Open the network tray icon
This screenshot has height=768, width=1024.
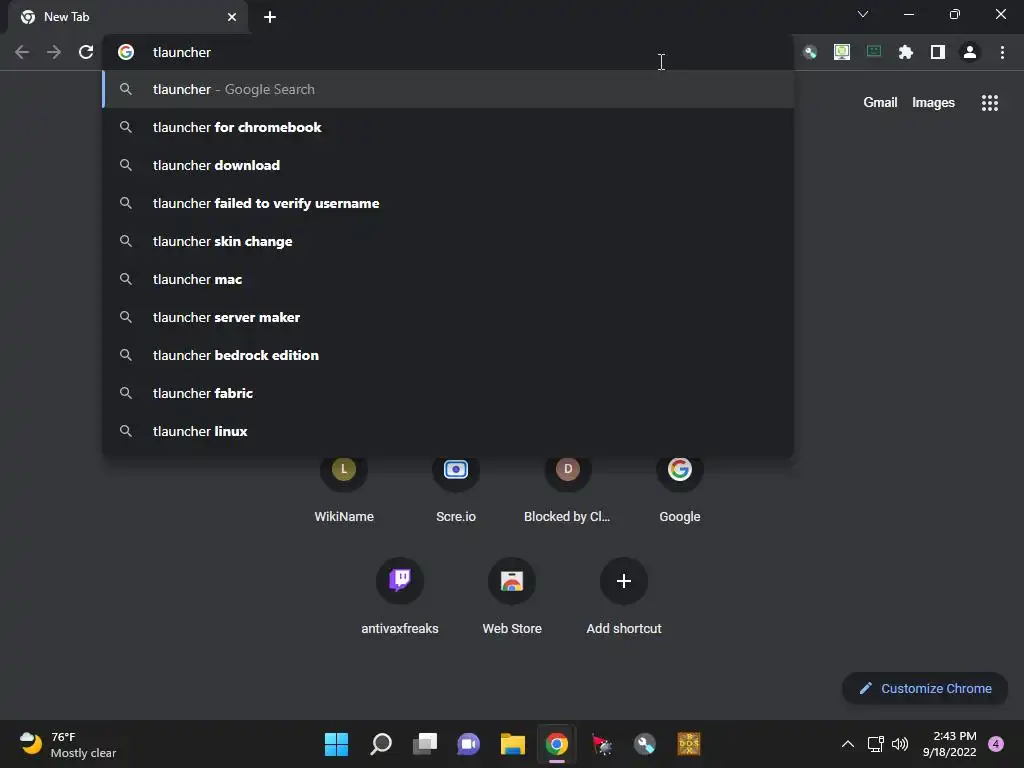875,744
